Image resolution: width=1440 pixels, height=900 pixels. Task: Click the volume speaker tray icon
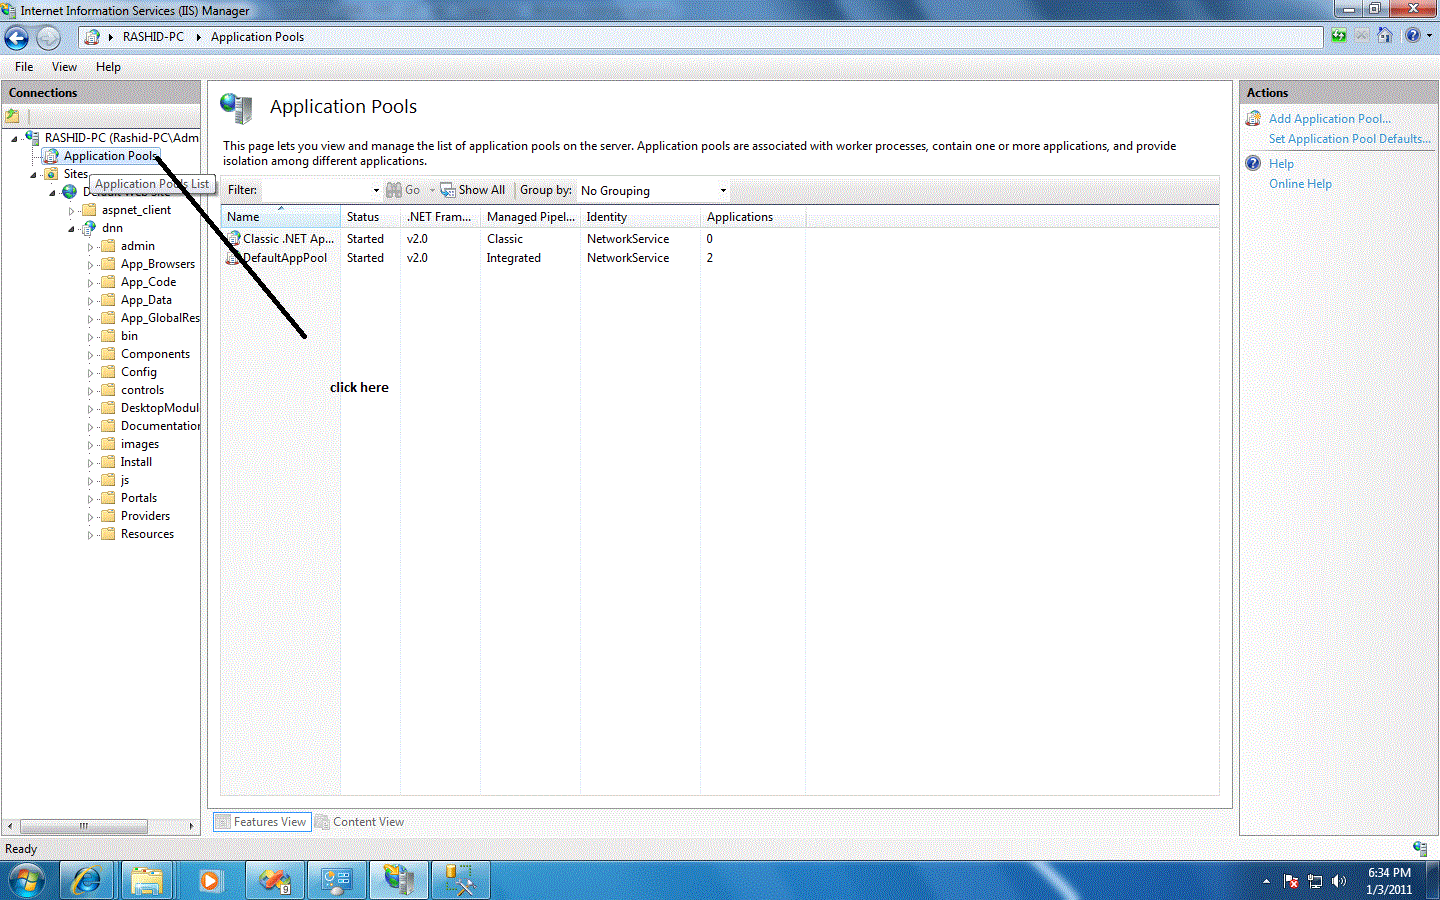coord(1339,881)
